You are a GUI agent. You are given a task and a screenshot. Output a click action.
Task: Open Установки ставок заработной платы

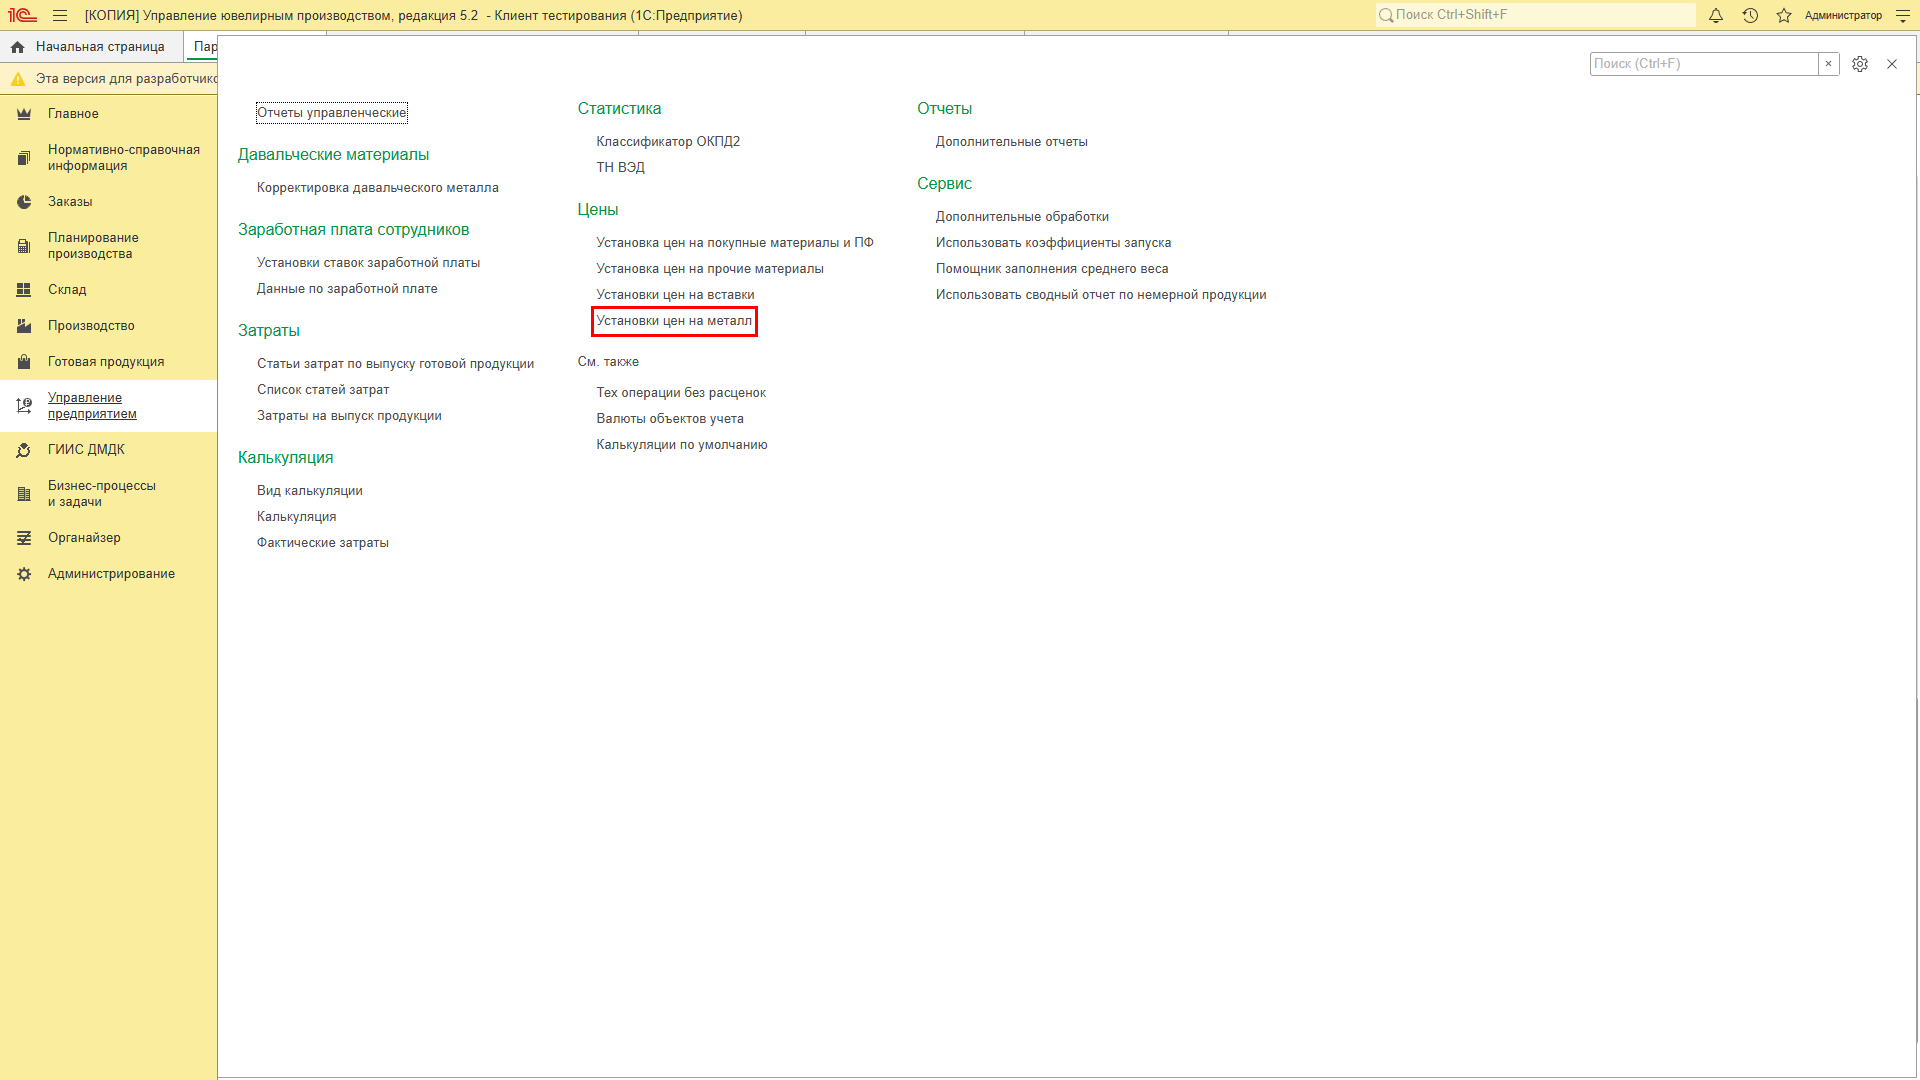(x=368, y=263)
